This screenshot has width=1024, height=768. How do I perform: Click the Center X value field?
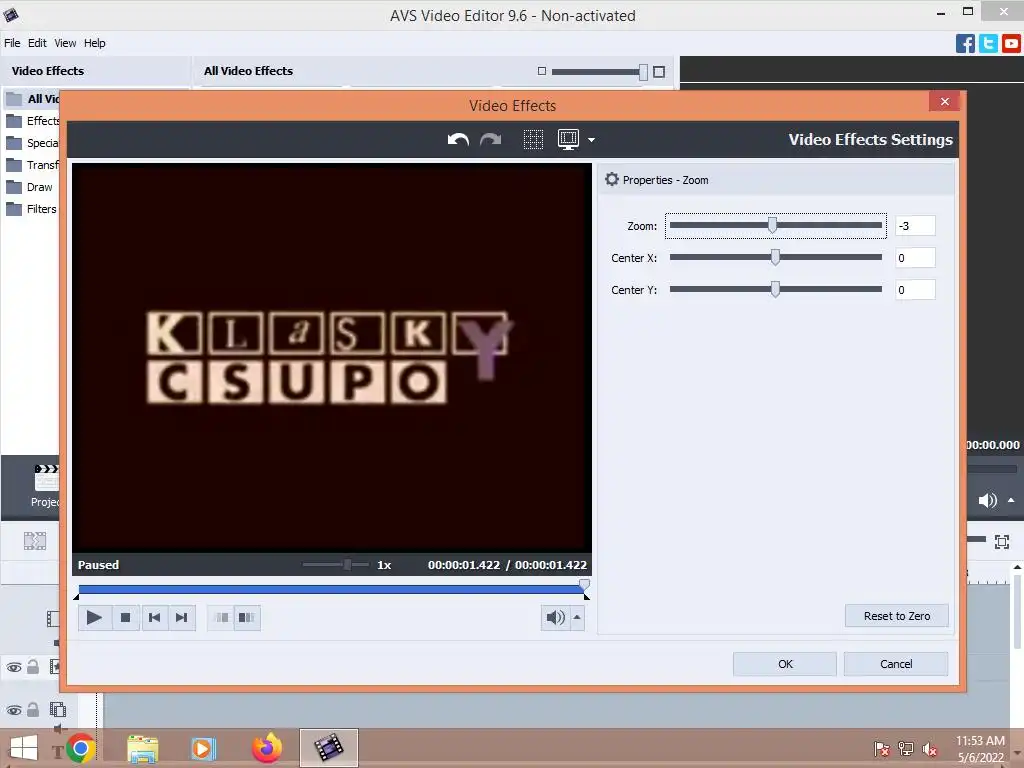coord(915,257)
